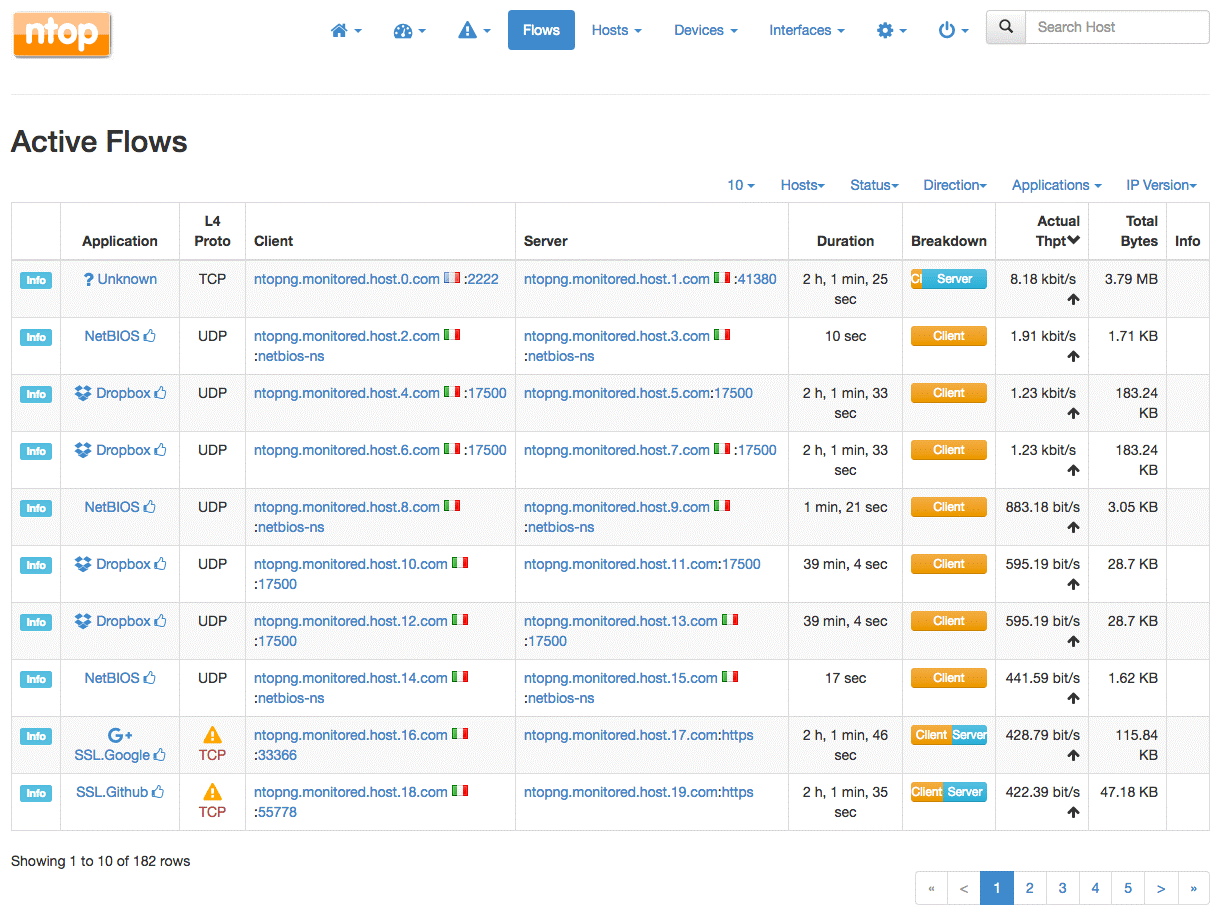Click the question mark icon beside Unknown

pyautogui.click(x=90, y=279)
